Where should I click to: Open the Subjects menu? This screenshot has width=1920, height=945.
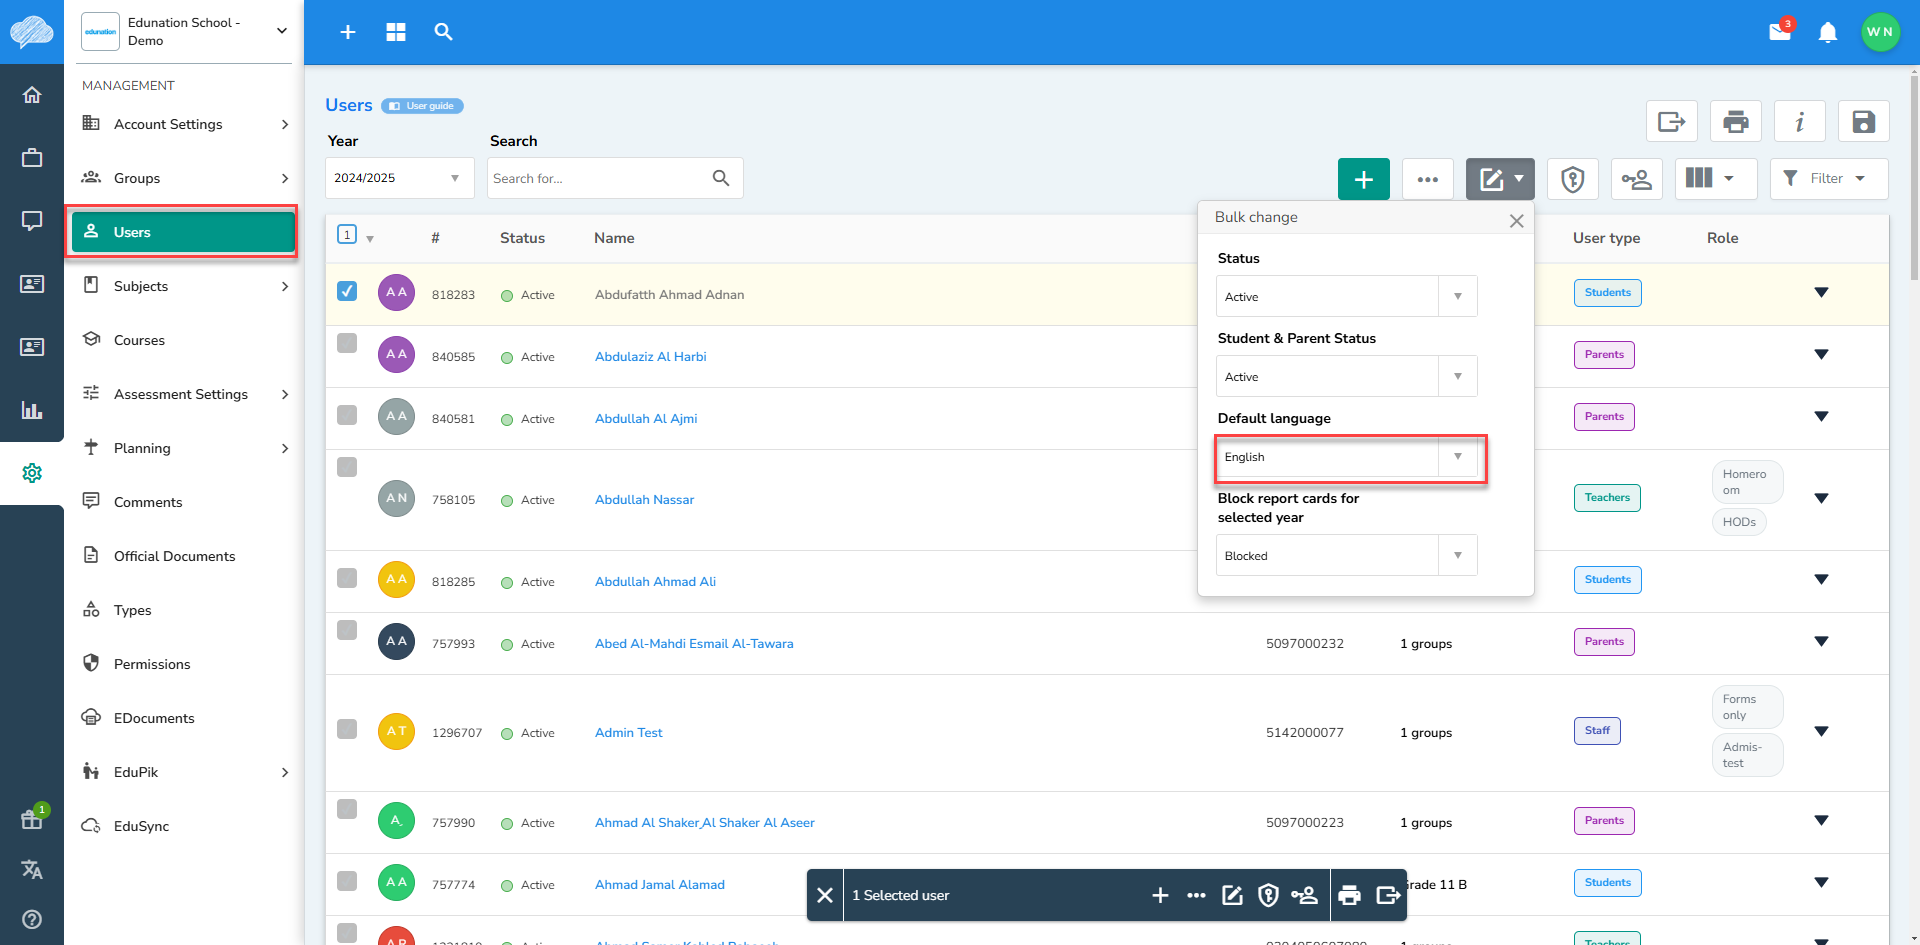[x=185, y=286]
